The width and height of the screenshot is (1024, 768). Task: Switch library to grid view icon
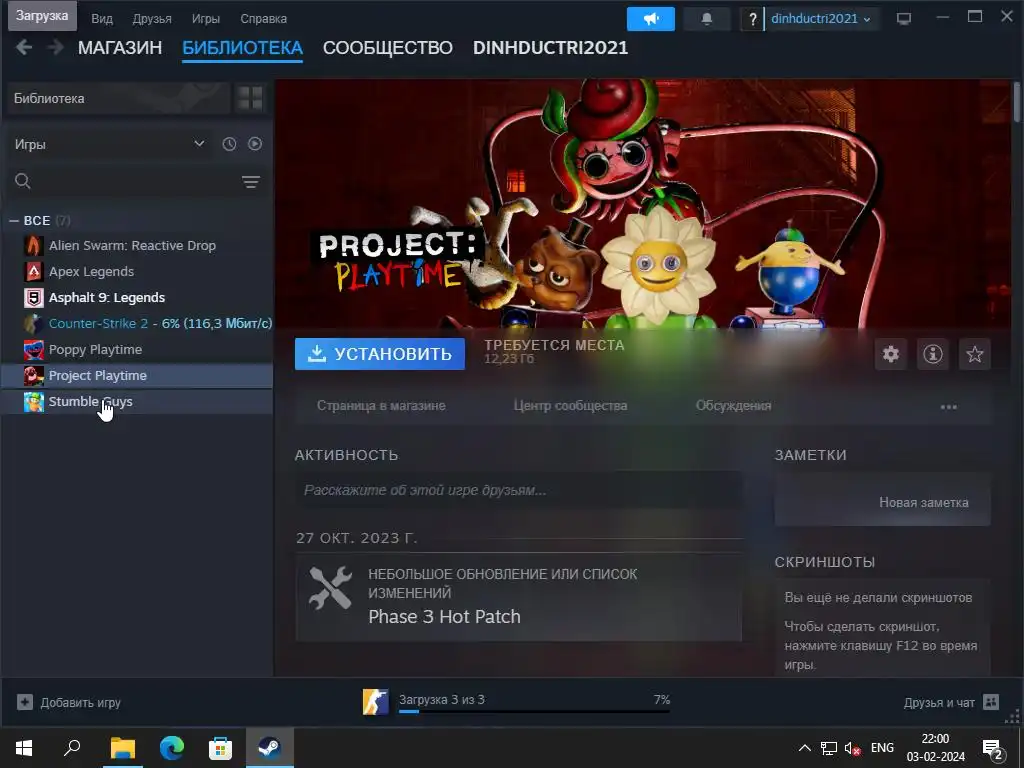click(250, 98)
